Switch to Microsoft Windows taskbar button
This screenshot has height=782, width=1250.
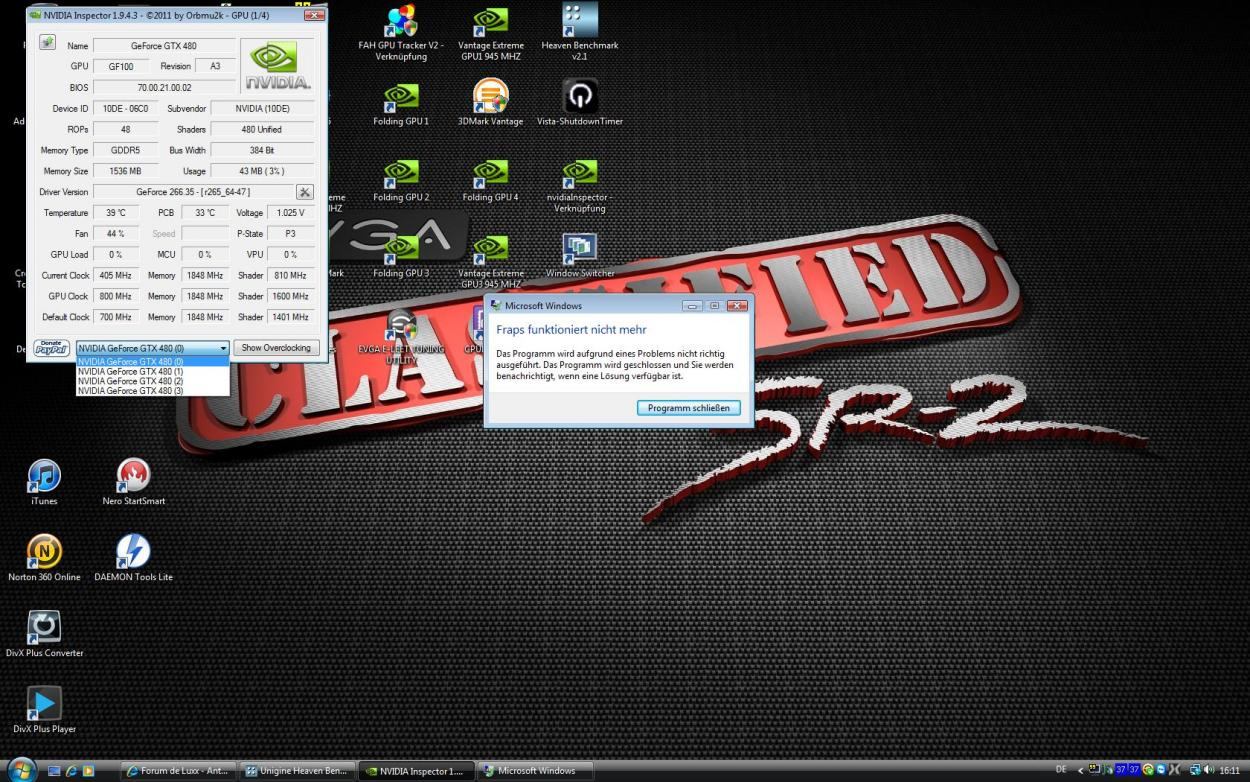(x=535, y=771)
